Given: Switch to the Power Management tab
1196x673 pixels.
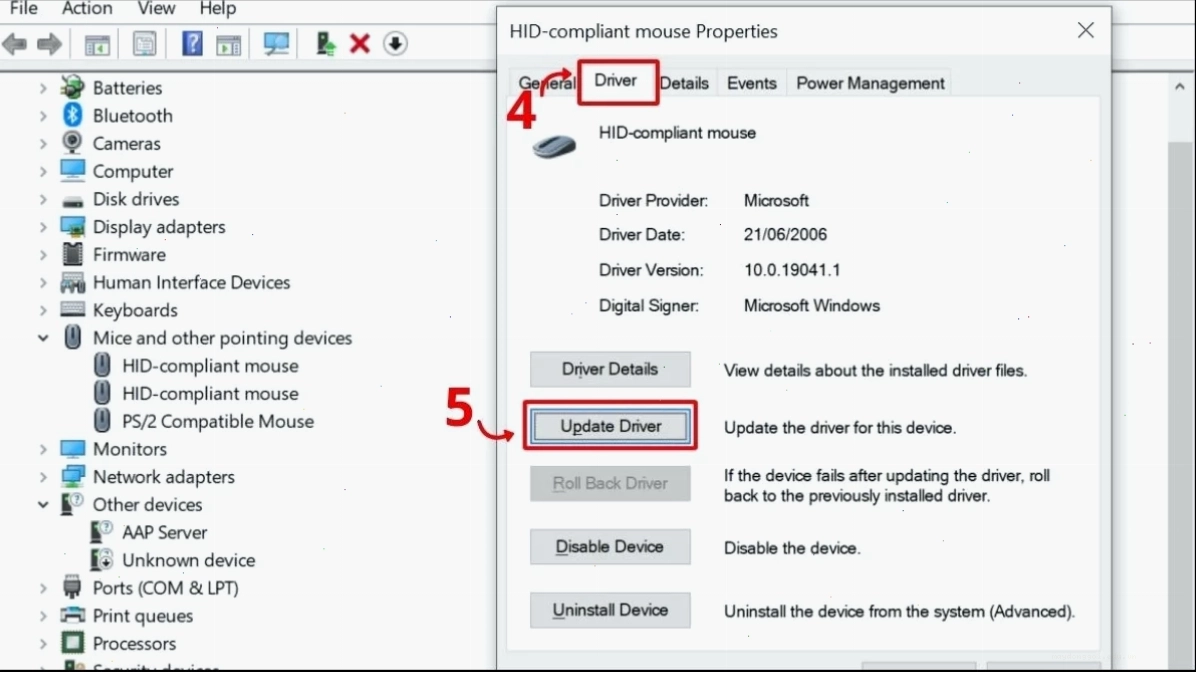Looking at the screenshot, I should tap(870, 83).
